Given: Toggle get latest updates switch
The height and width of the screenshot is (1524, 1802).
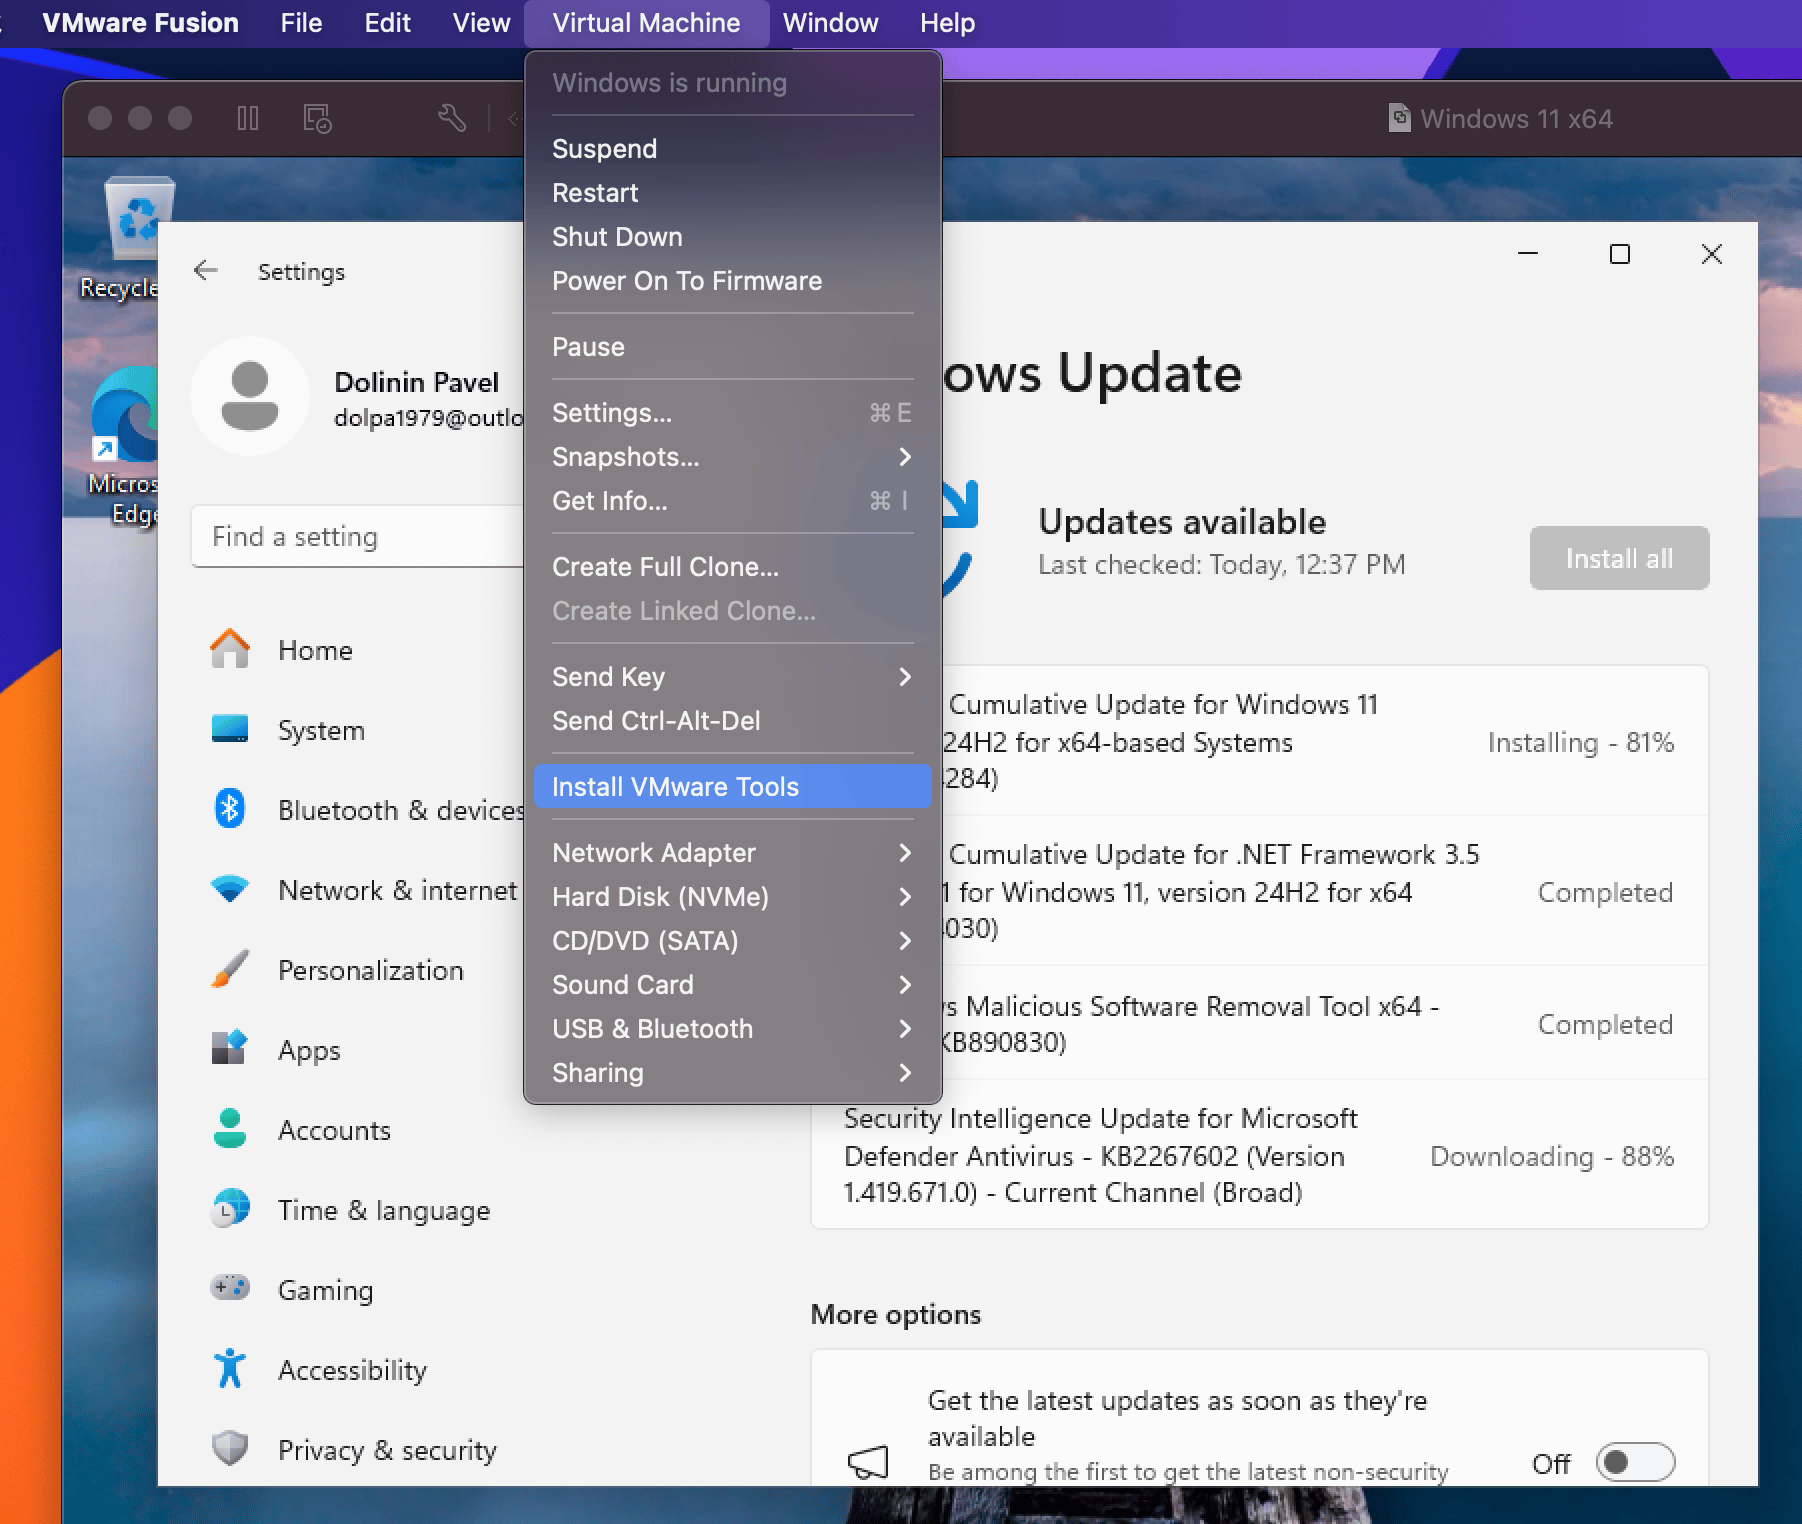Looking at the screenshot, I should pos(1635,1463).
